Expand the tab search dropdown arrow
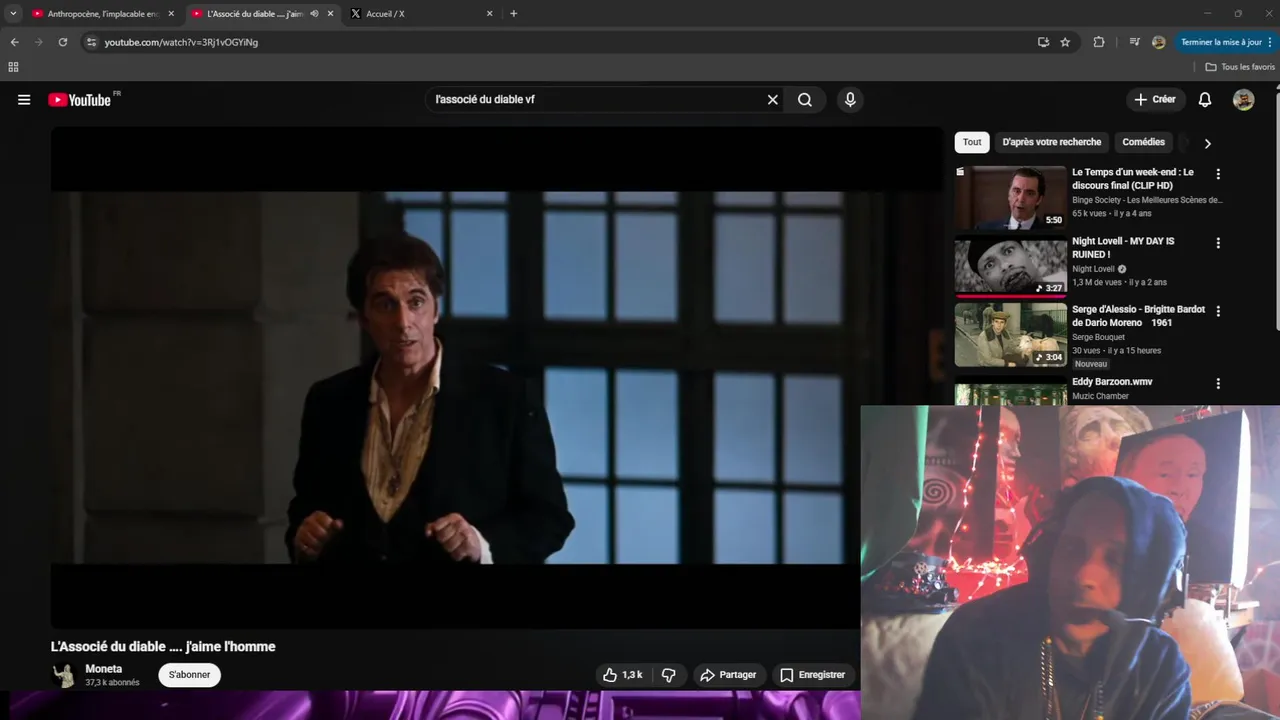Screen dimensions: 1280x720 click(13, 14)
